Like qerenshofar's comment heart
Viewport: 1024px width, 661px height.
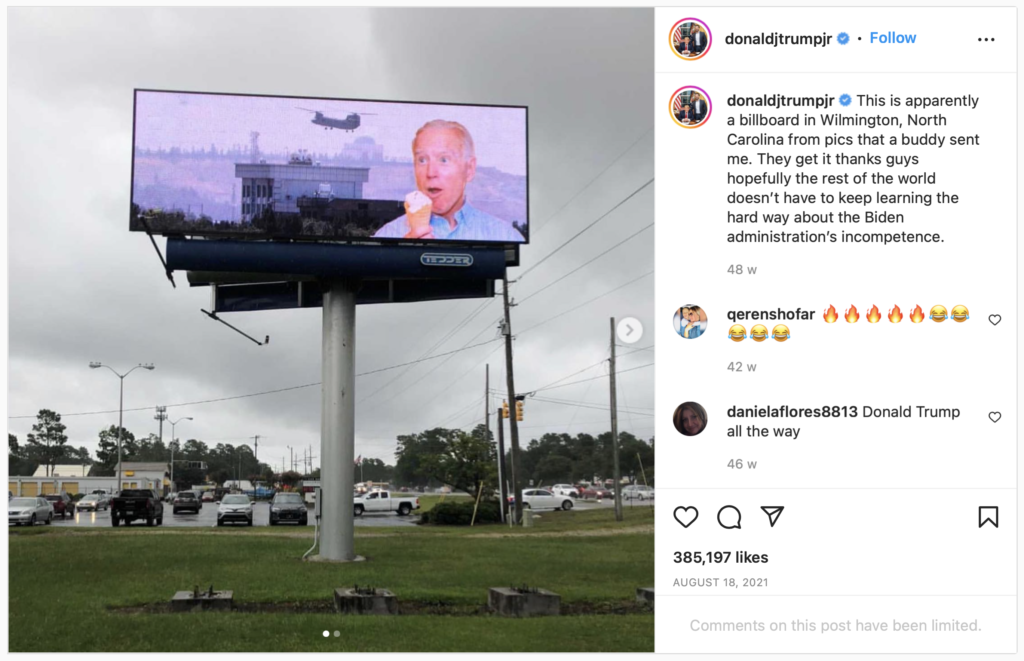pyautogui.click(x=995, y=319)
